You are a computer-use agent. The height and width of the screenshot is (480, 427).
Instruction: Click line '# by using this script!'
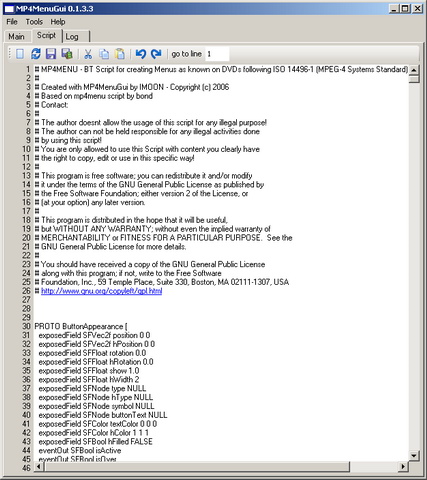click(x=68, y=140)
